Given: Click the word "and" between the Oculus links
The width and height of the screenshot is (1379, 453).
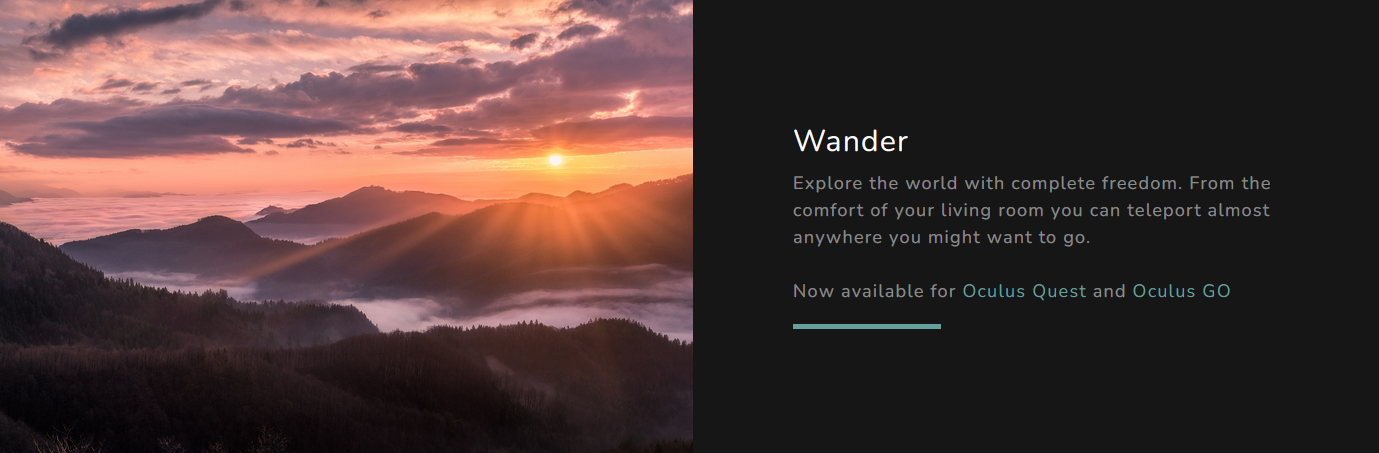Looking at the screenshot, I should click(x=1109, y=291).
